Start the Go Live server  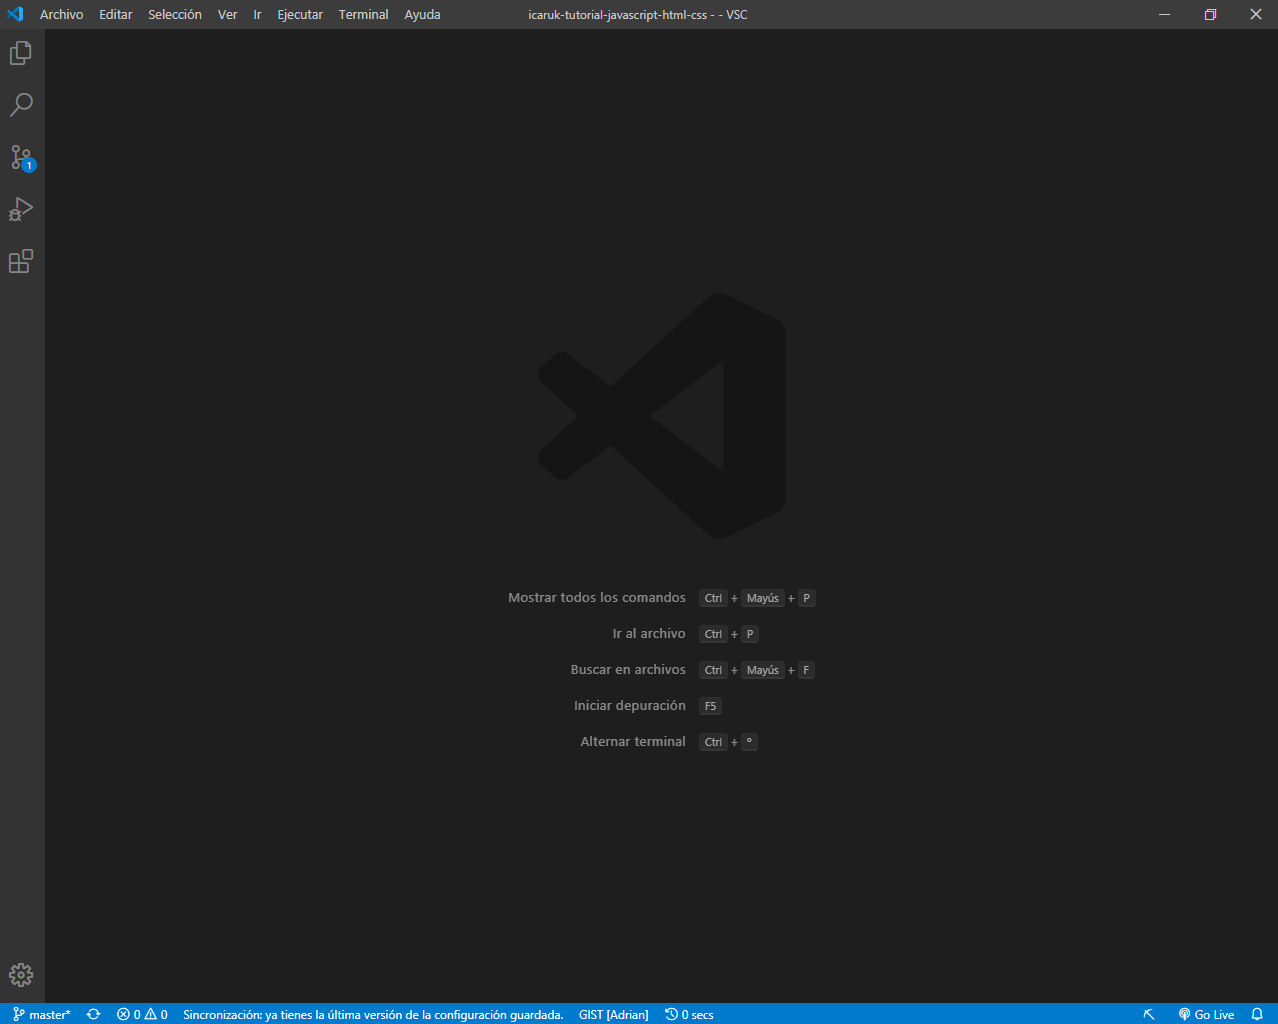point(1207,1014)
